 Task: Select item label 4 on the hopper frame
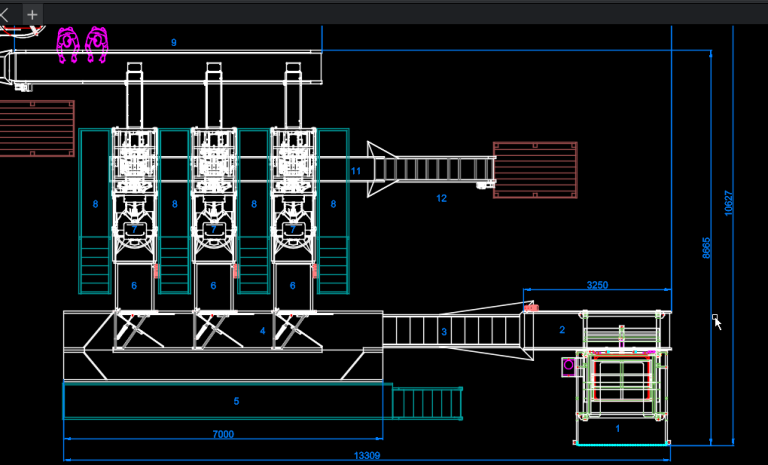[x=263, y=330]
